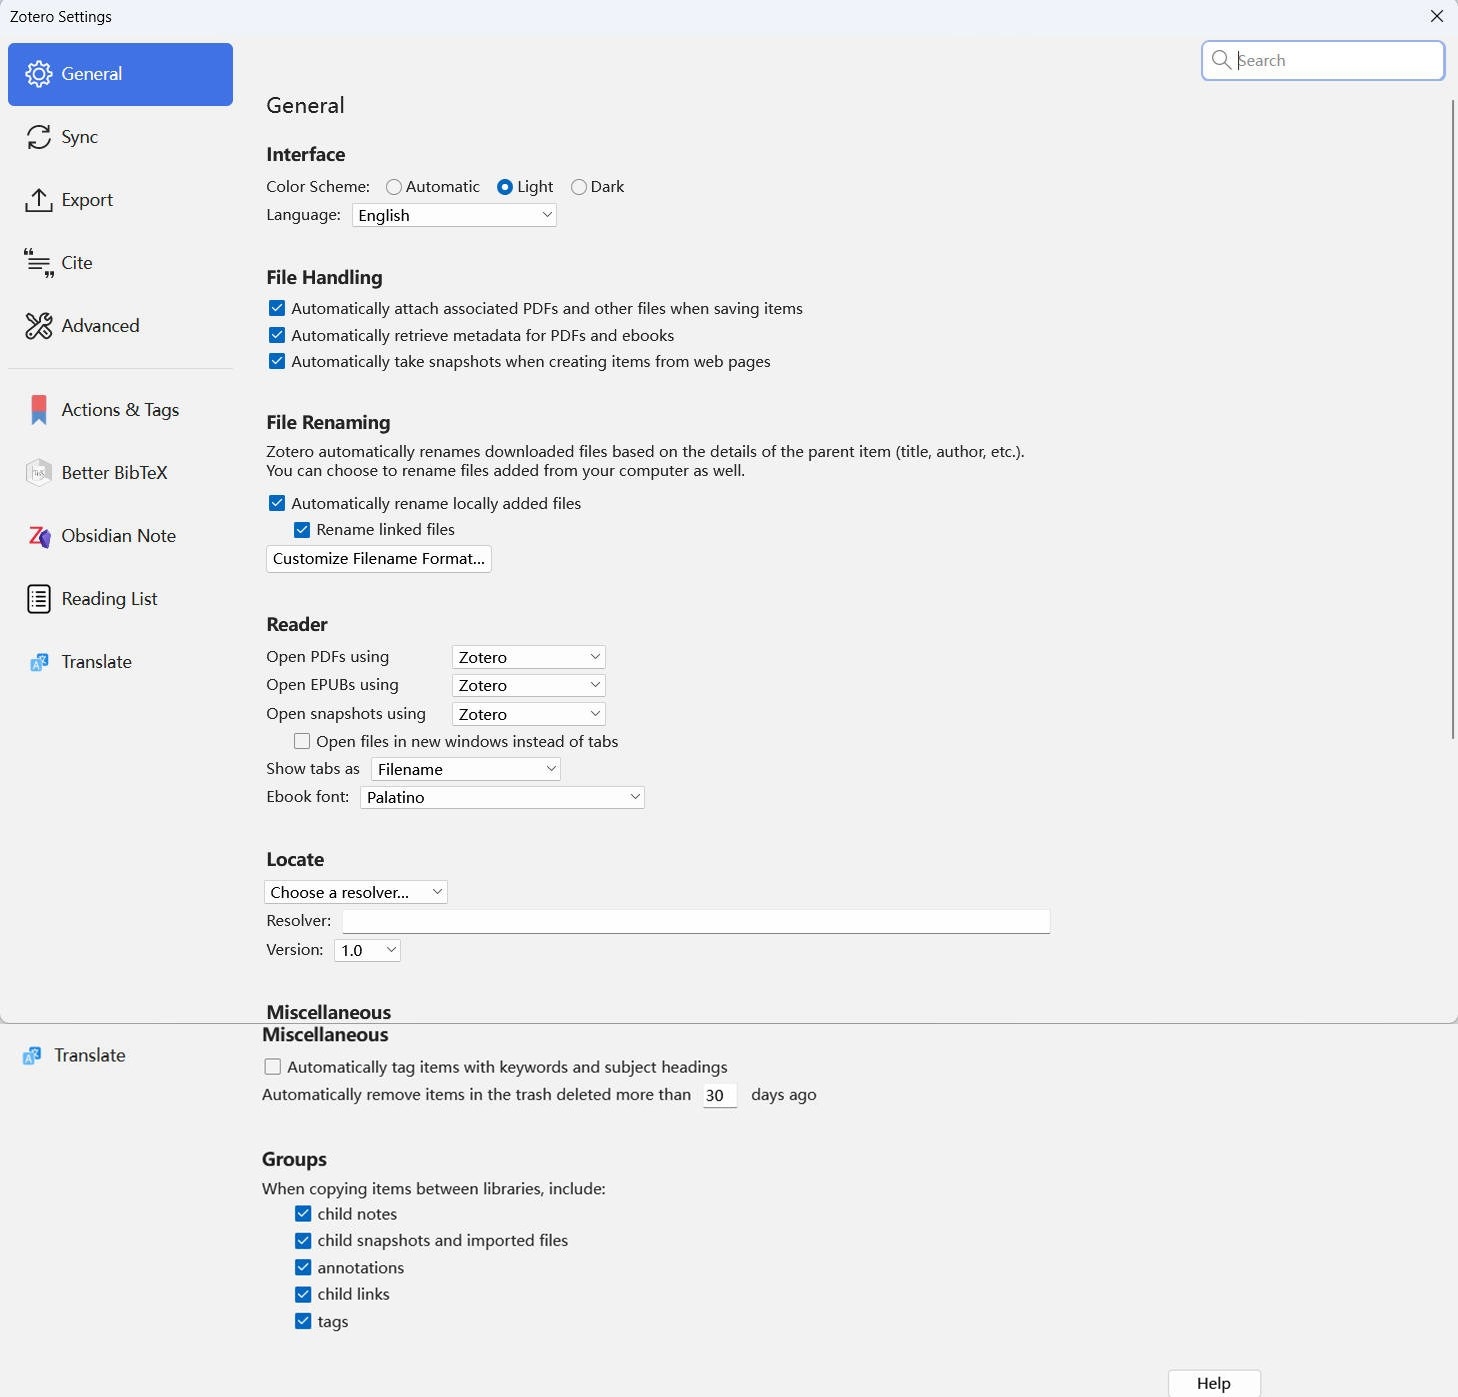The image size is (1458, 1397).
Task: Enable open files in new windows
Action: tap(302, 741)
